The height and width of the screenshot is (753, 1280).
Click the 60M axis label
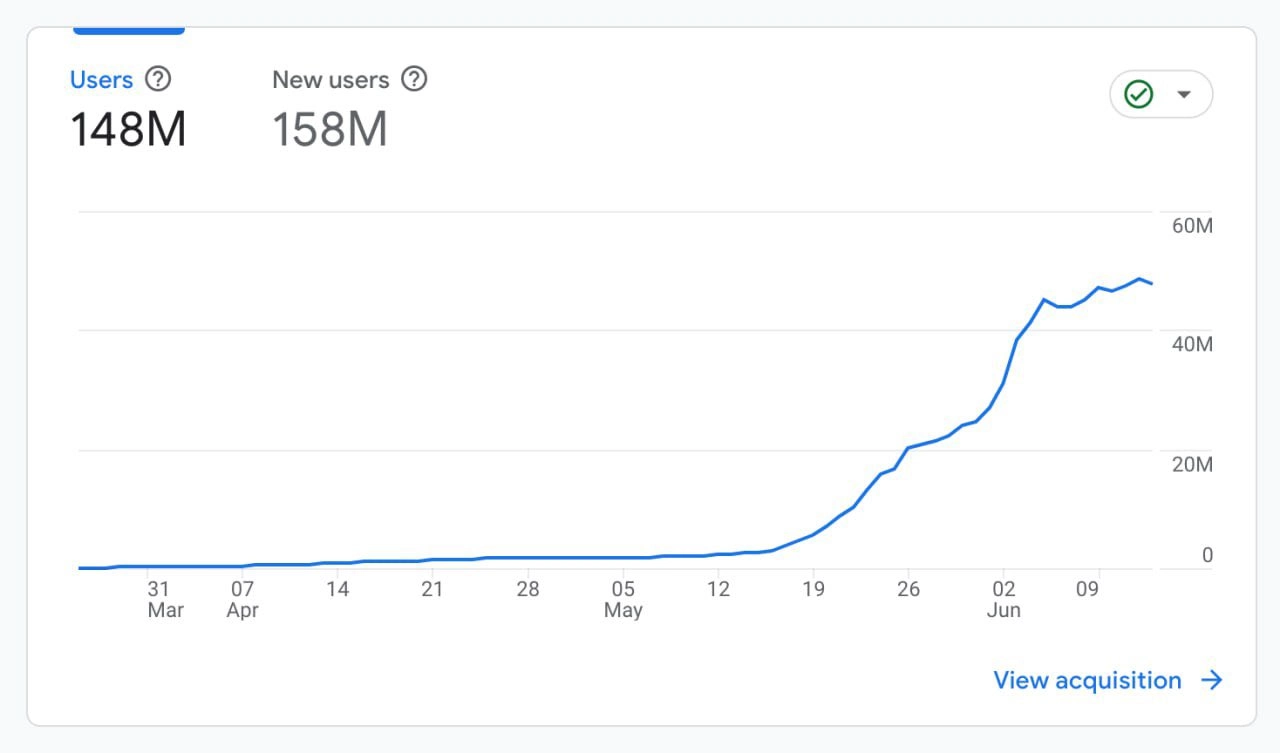(1192, 226)
